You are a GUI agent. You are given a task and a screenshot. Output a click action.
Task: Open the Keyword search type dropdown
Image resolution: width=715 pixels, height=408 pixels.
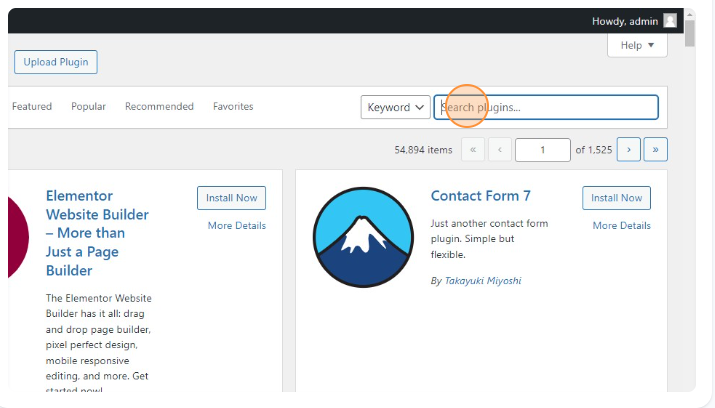pyautogui.click(x=395, y=107)
